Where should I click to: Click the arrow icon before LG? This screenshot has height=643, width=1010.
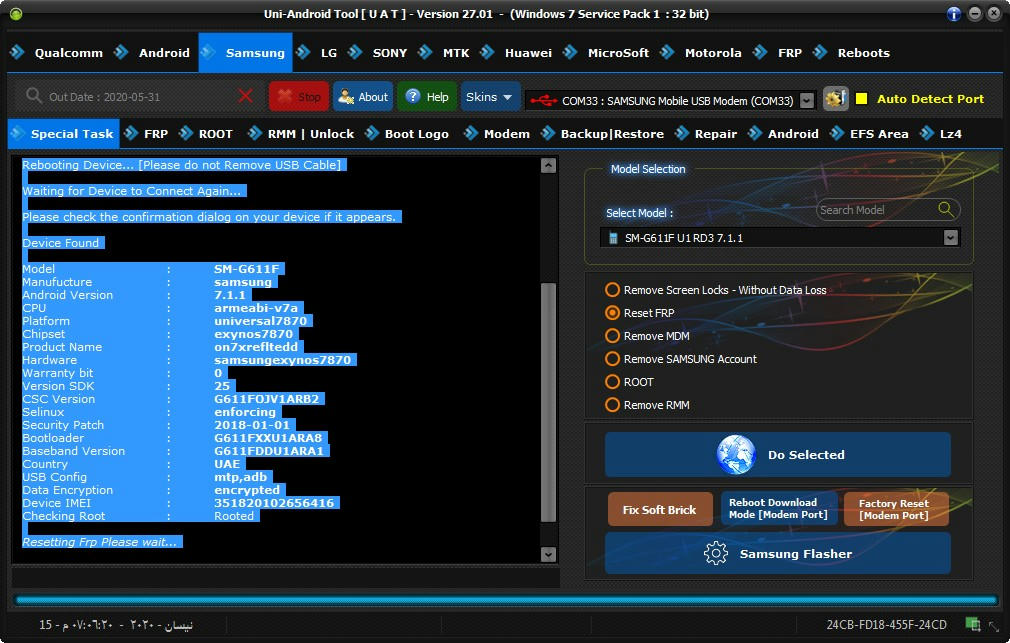tap(303, 52)
